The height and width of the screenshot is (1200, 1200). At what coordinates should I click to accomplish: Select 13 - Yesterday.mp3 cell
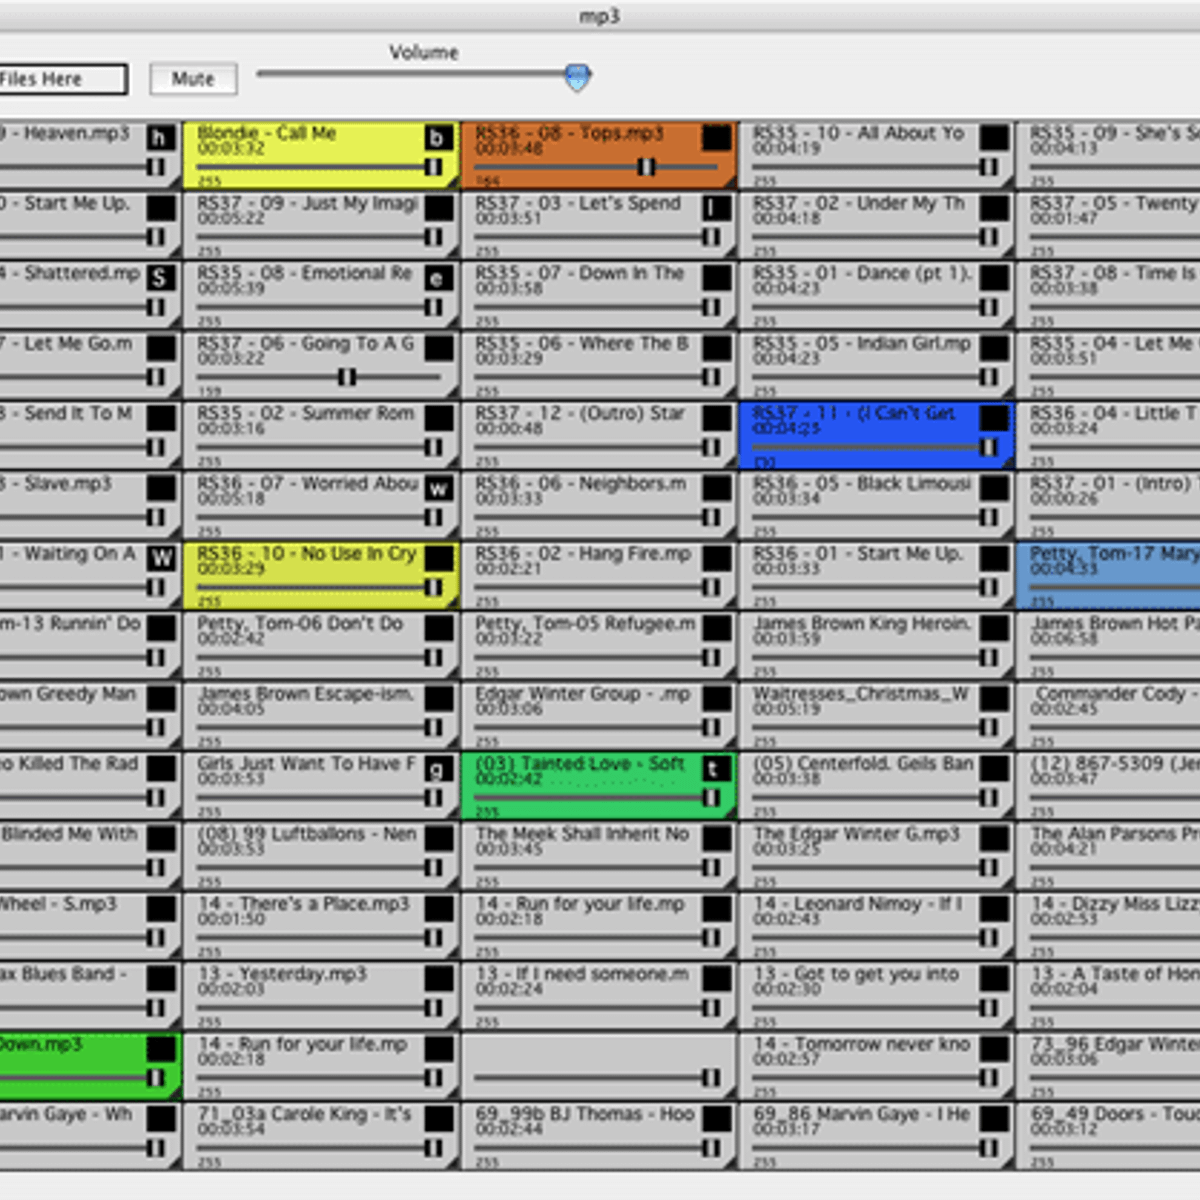pos(320,995)
